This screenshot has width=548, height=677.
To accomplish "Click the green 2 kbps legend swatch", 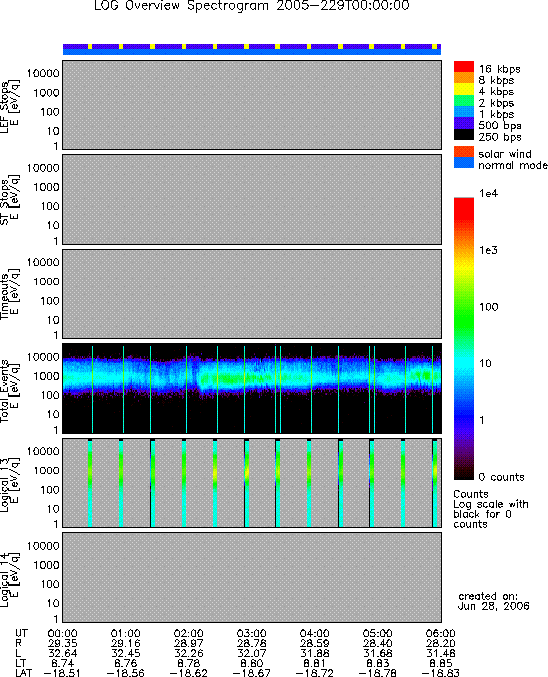I will [x=463, y=101].
